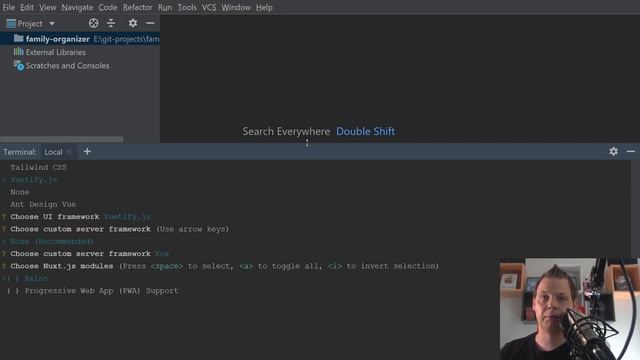
Task: Click the family-organizer folder icon
Action: point(18,38)
